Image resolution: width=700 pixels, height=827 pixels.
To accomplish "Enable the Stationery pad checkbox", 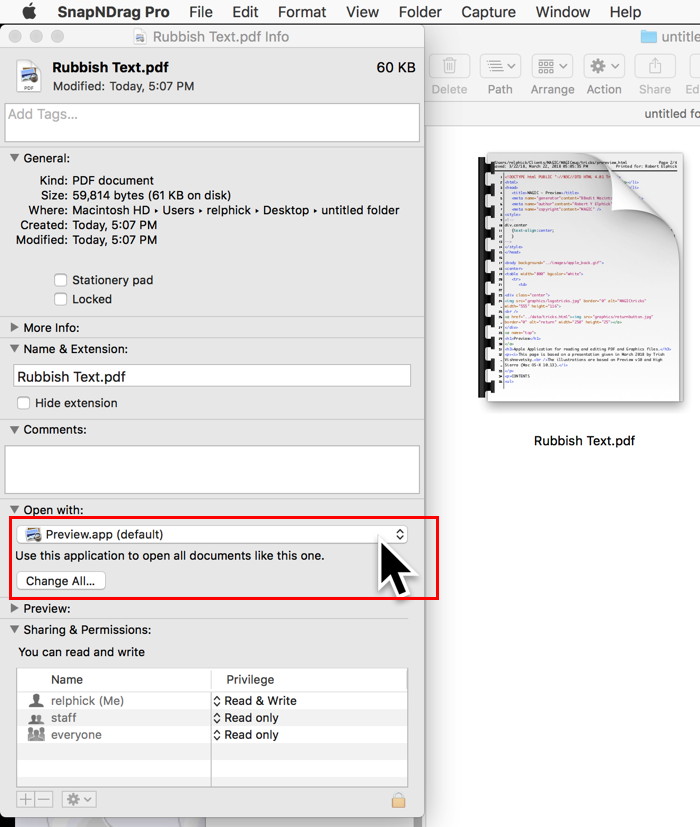I will [x=61, y=280].
